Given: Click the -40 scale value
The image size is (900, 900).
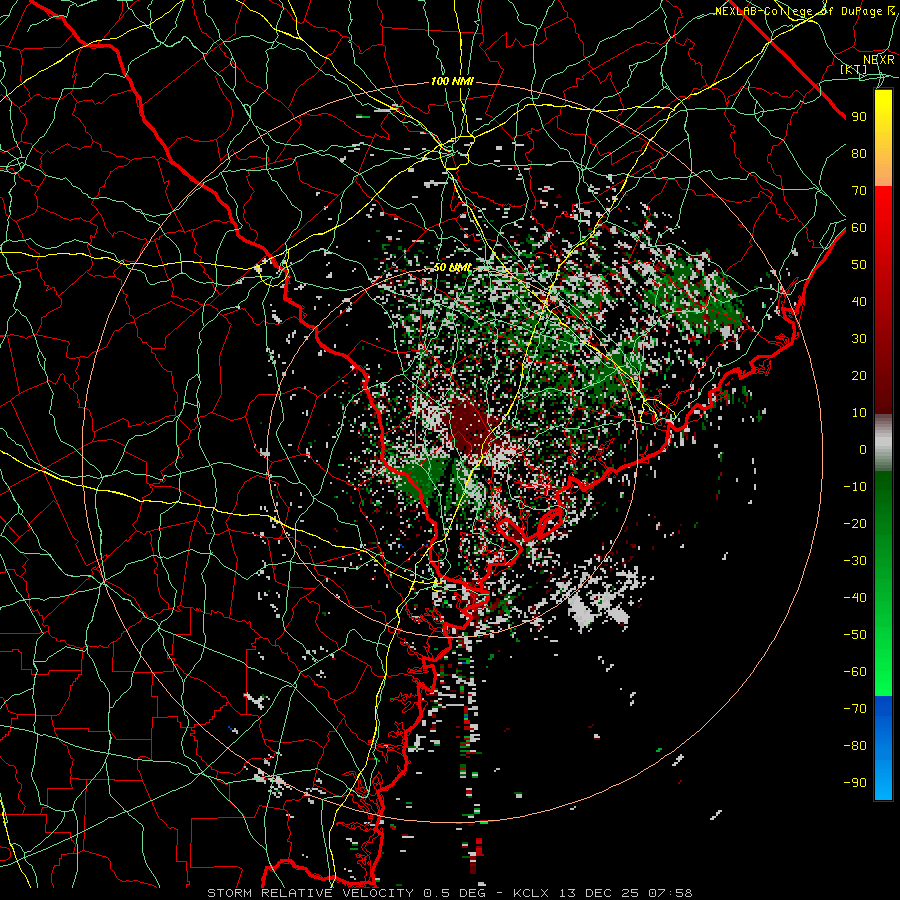Looking at the screenshot, I should [855, 598].
